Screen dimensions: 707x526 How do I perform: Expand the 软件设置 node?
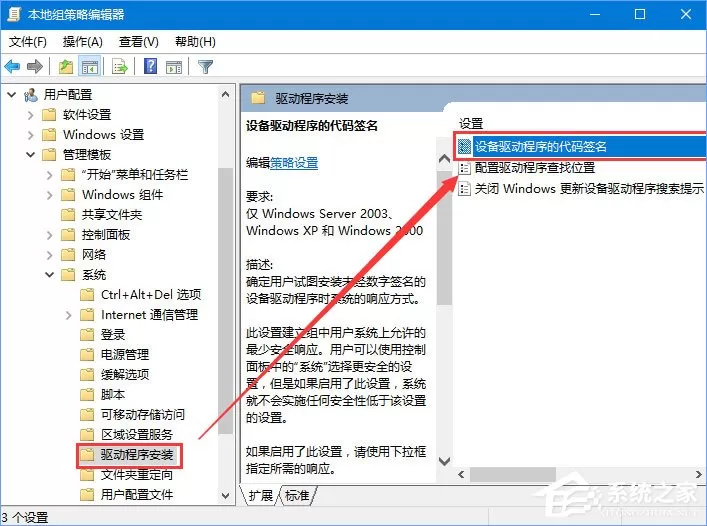[30, 115]
